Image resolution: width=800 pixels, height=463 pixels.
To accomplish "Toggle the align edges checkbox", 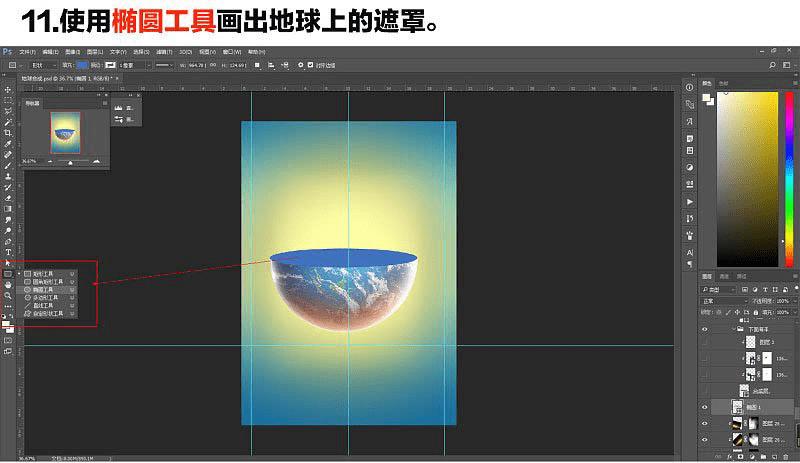I will click(310, 65).
